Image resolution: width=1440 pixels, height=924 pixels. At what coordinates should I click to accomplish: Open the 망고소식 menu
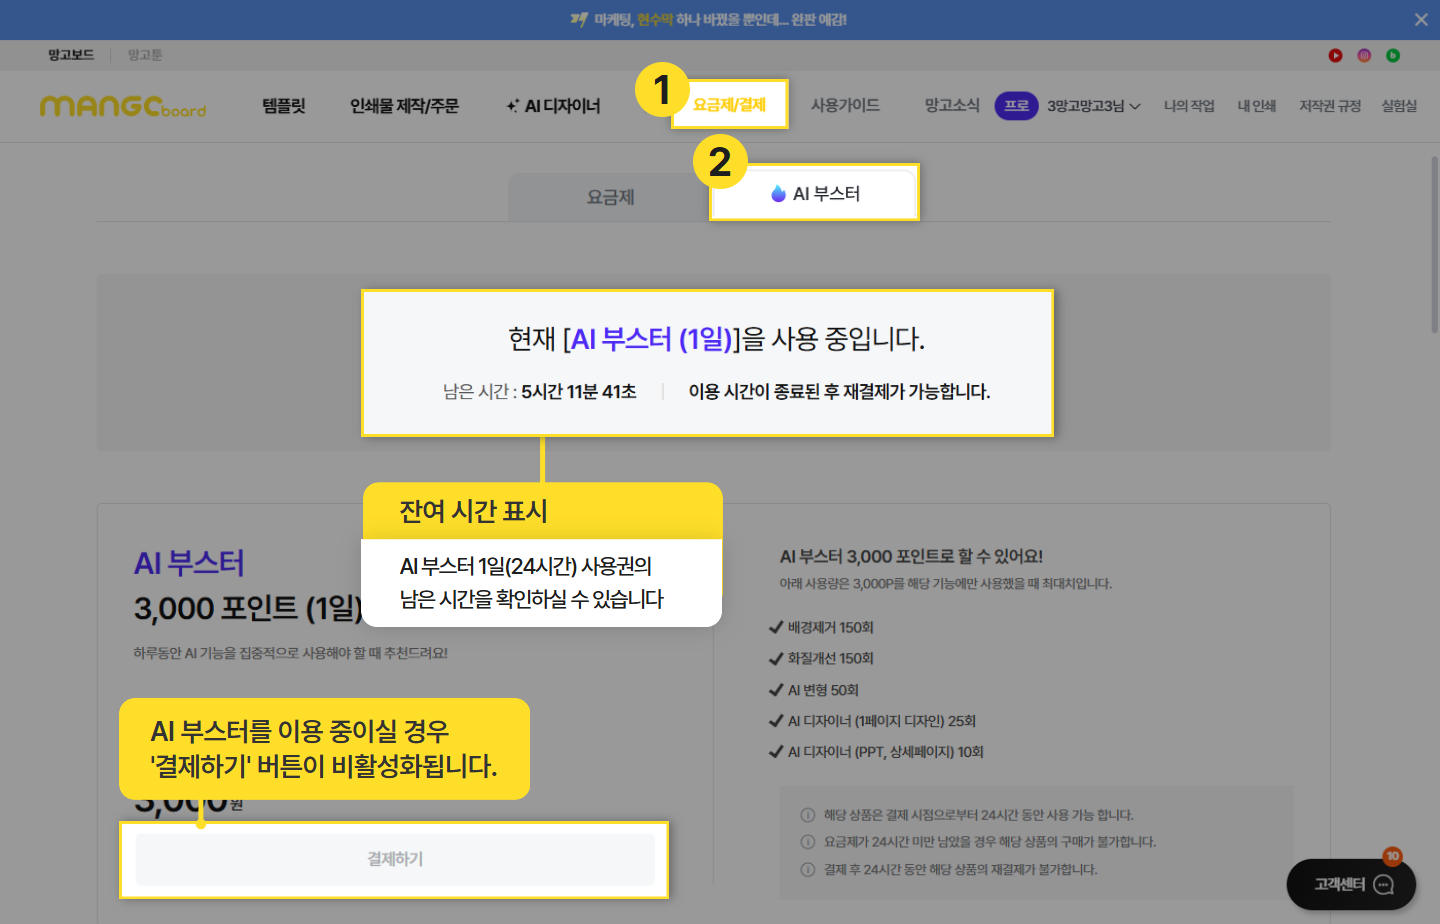(x=952, y=105)
